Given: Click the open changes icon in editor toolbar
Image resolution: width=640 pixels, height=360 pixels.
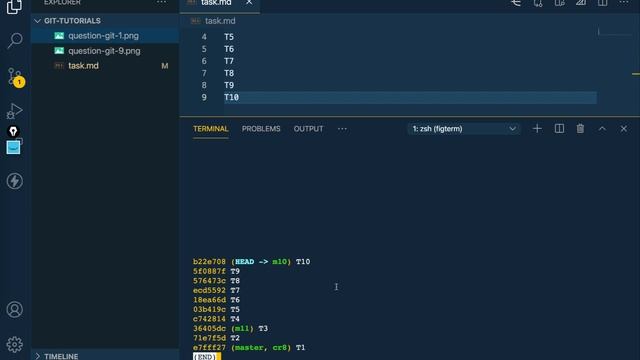Looking at the screenshot, I should point(538,3).
